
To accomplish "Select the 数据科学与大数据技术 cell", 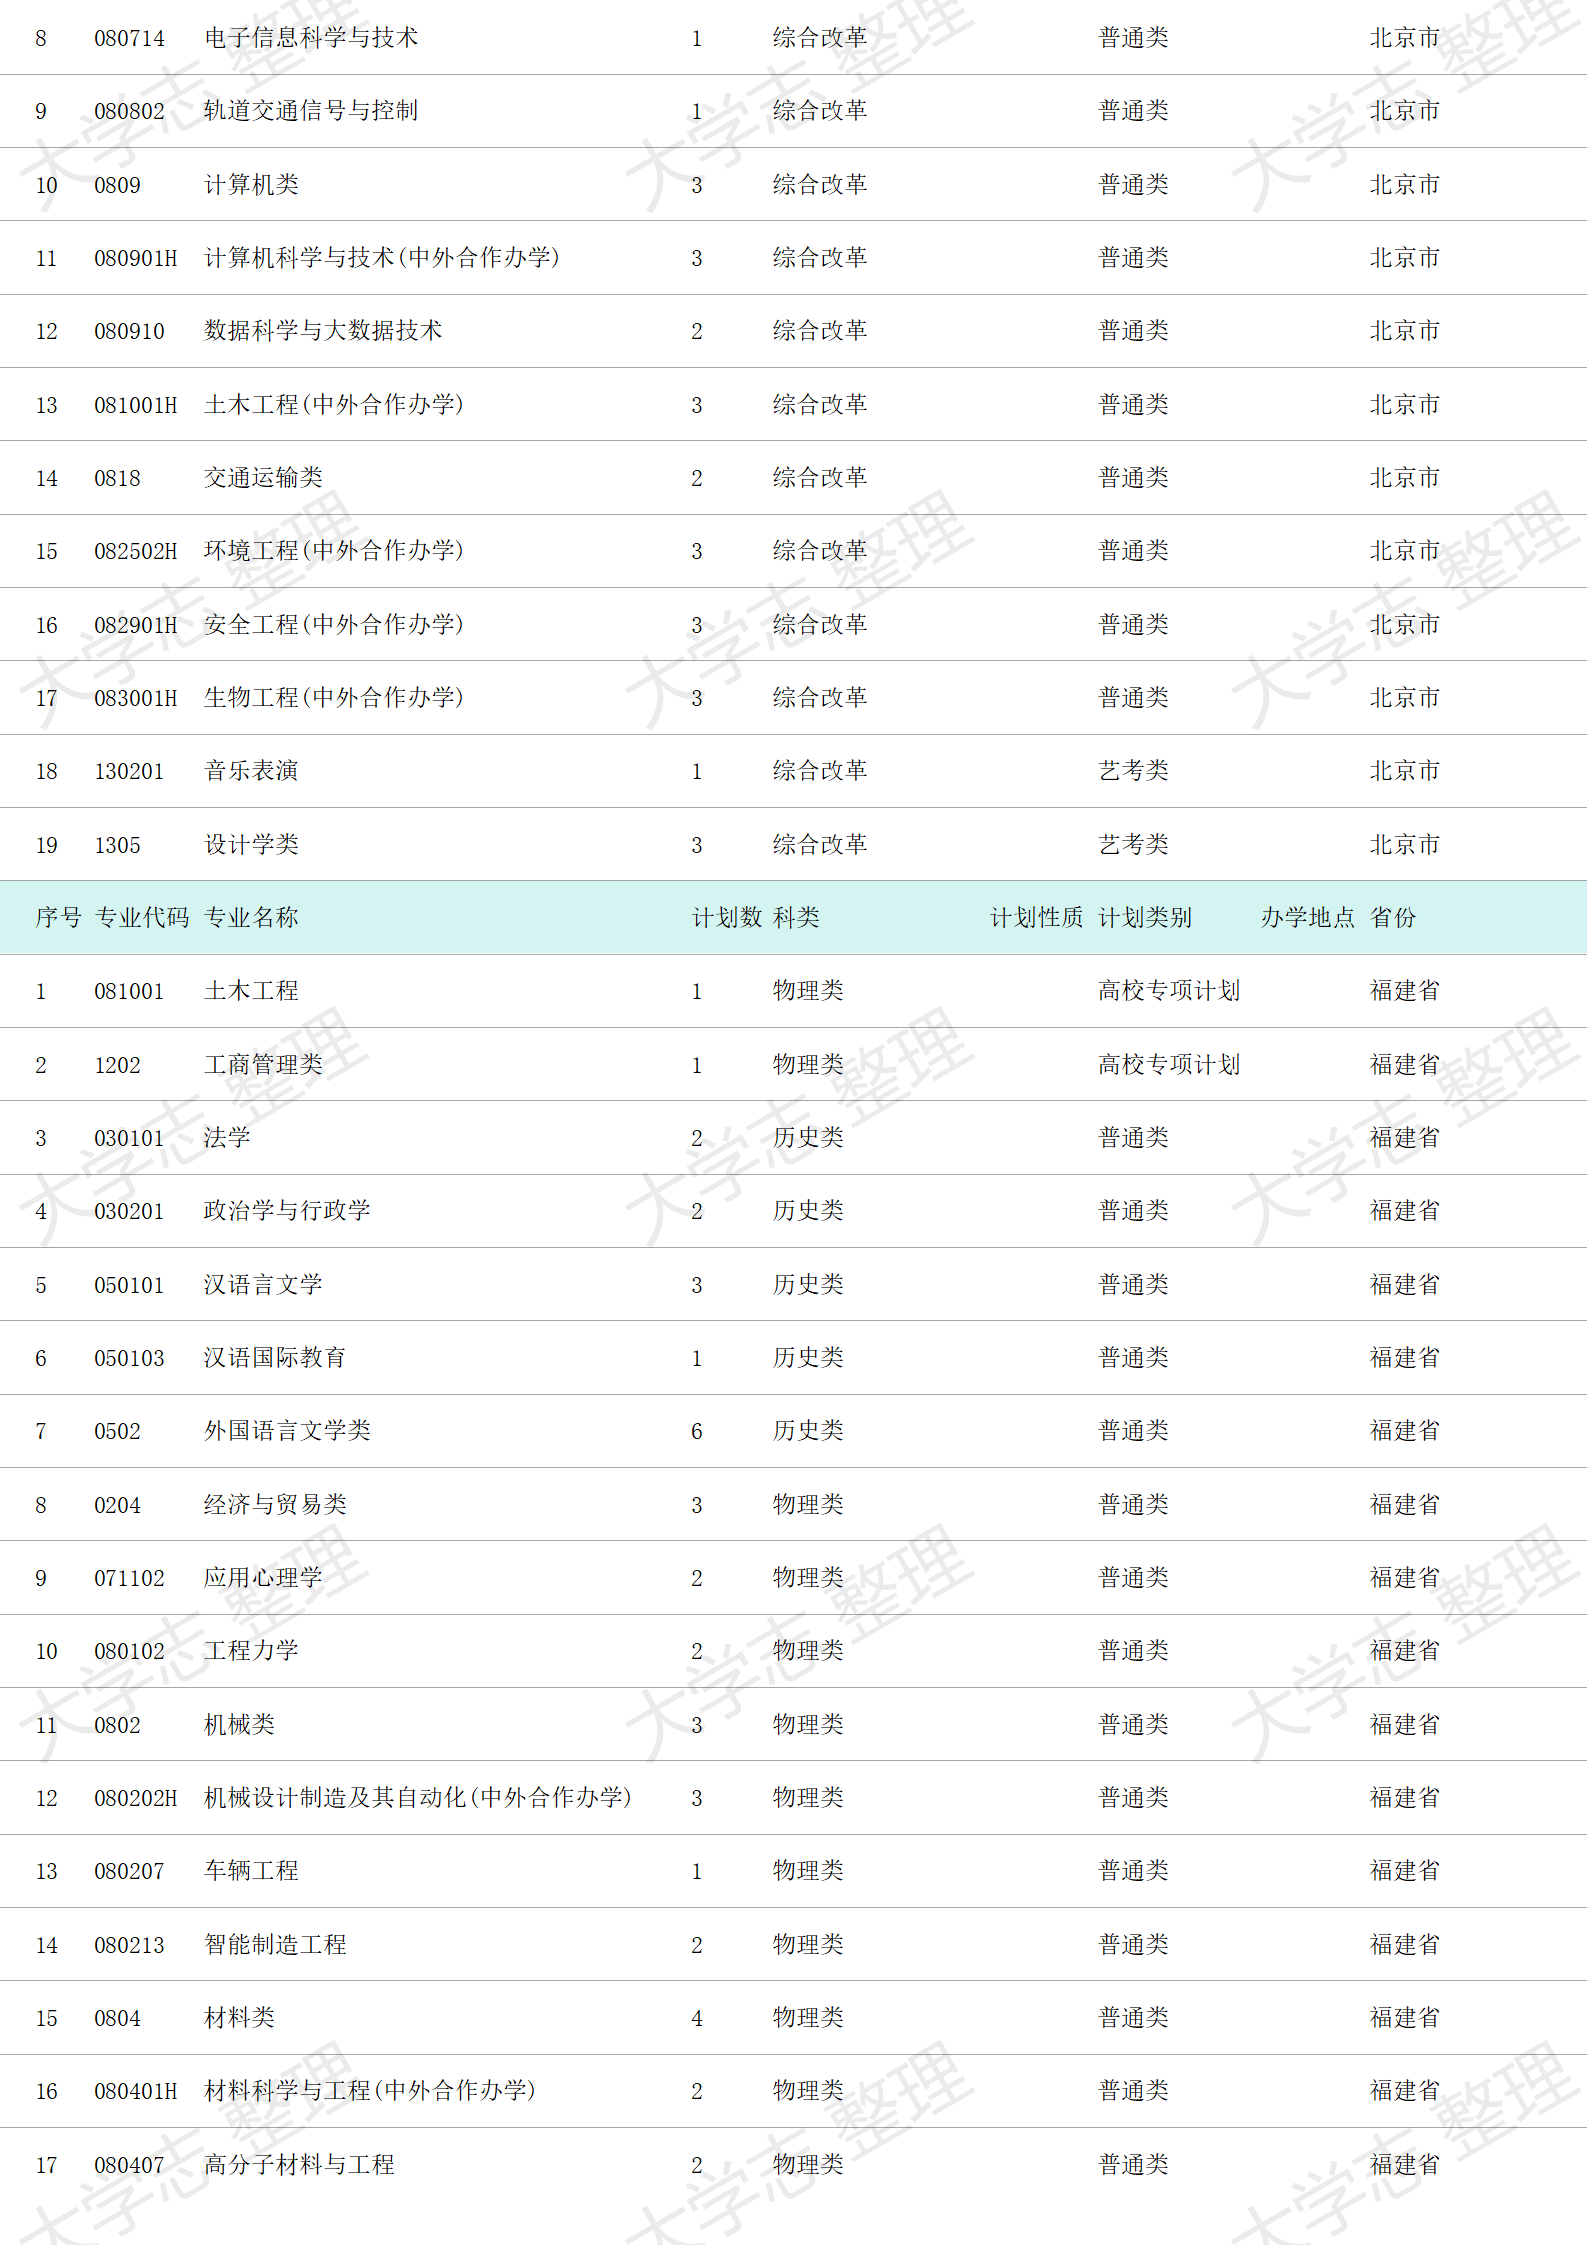I will click(x=323, y=331).
